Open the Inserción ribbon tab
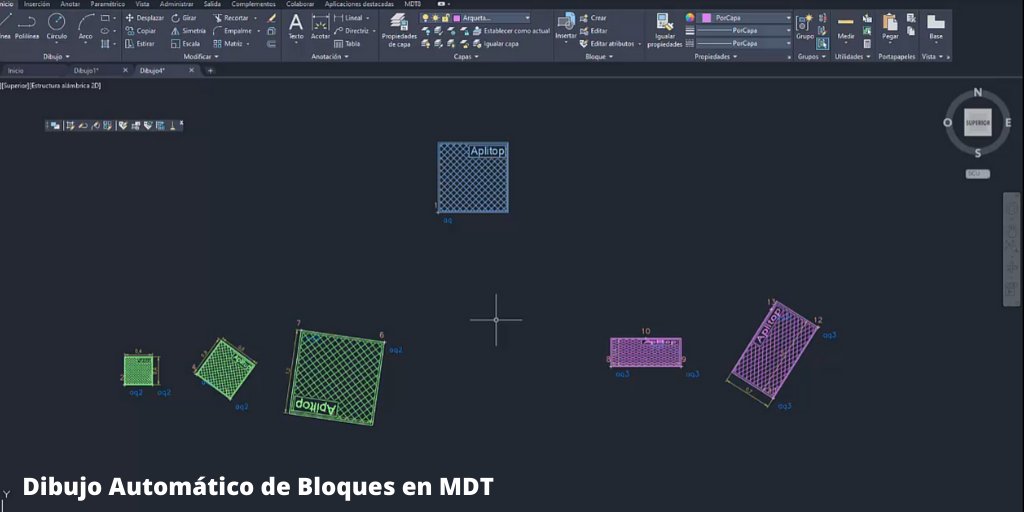This screenshot has height=512, width=1024. tap(37, 4)
